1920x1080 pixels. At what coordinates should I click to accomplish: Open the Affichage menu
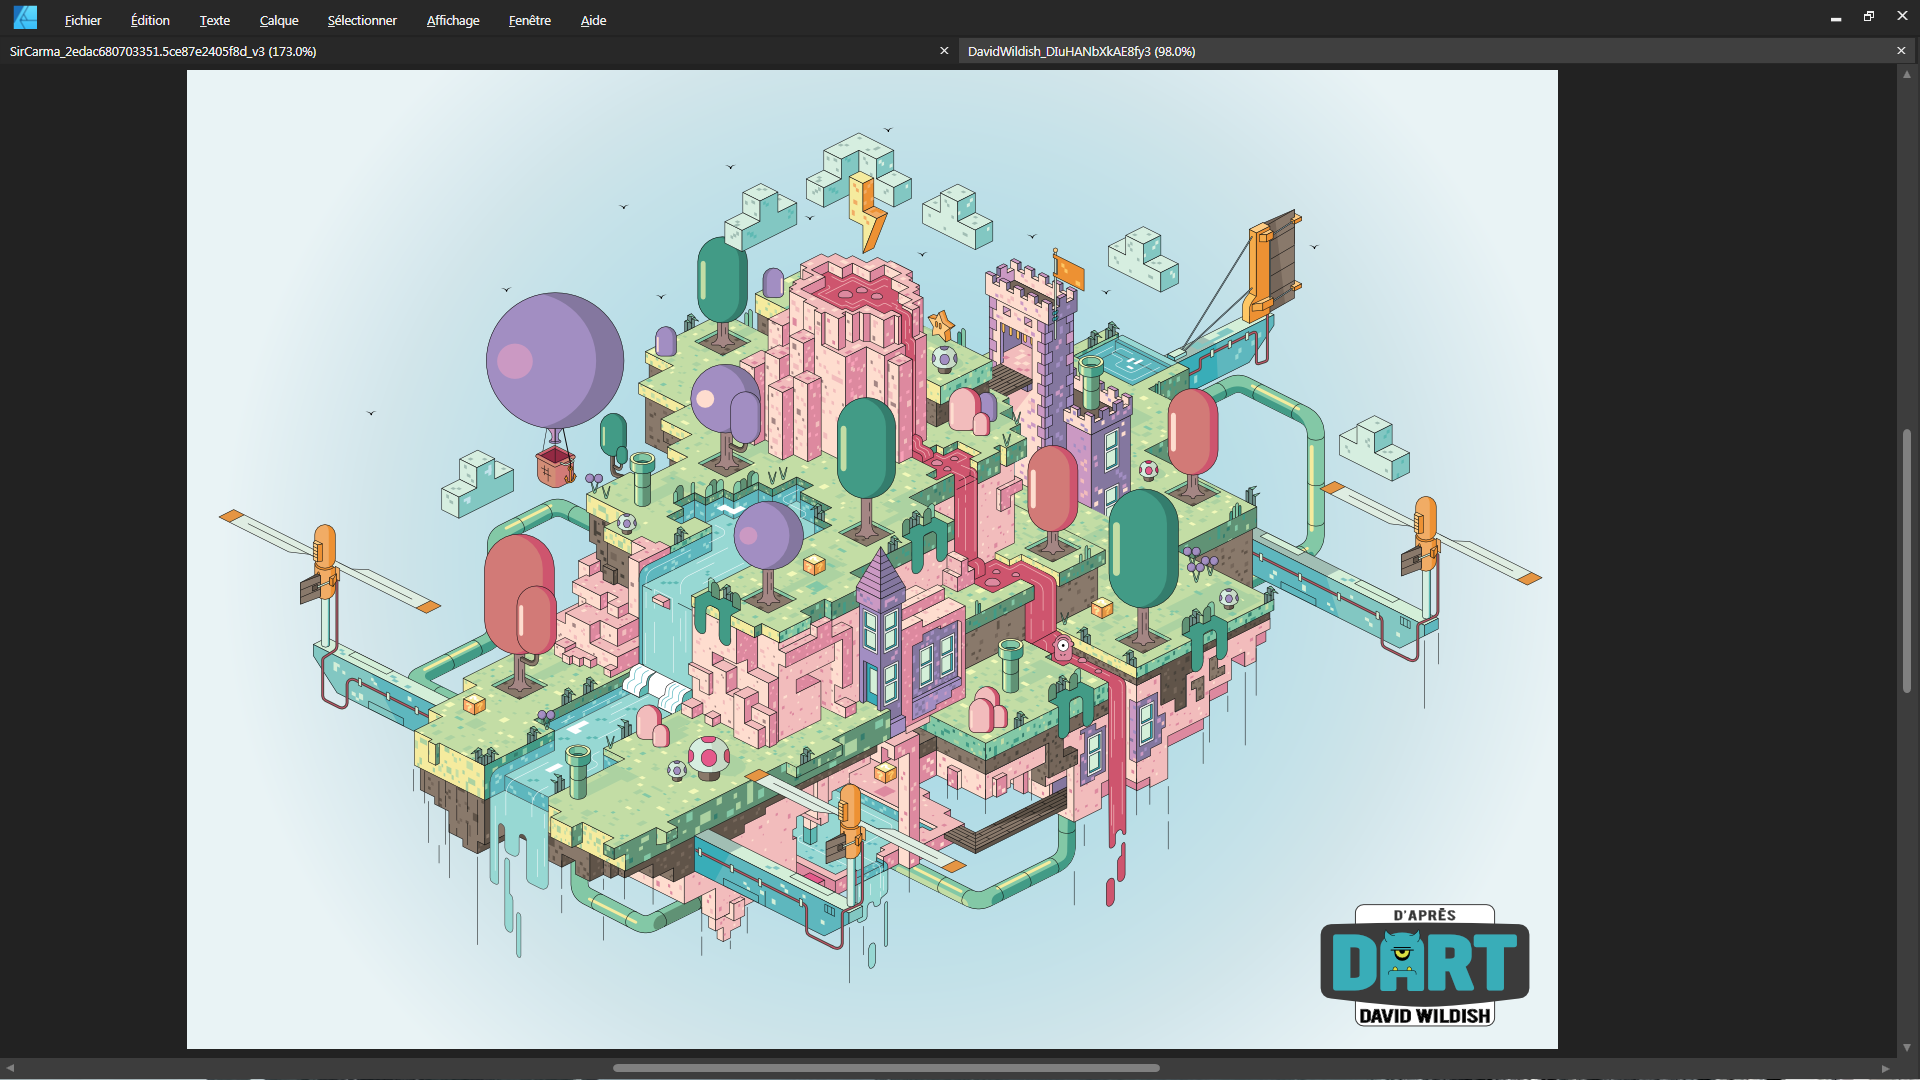452,20
